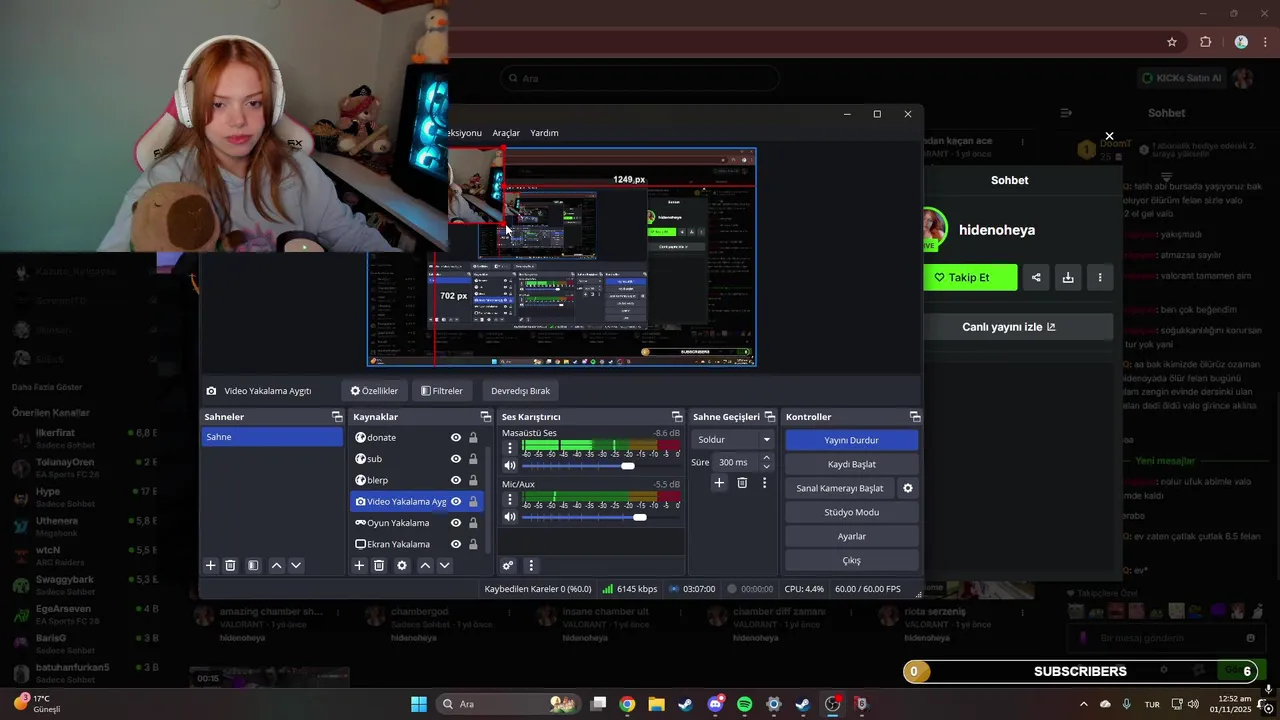Hide the blerp source

[x=456, y=480]
